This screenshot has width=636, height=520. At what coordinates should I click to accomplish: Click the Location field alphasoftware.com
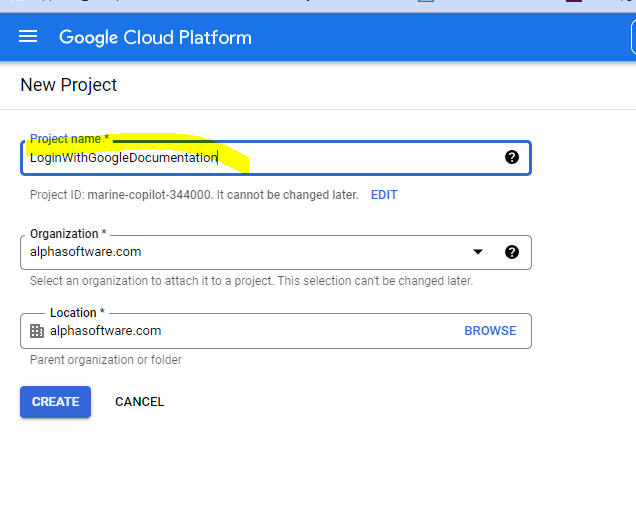pyautogui.click(x=276, y=331)
